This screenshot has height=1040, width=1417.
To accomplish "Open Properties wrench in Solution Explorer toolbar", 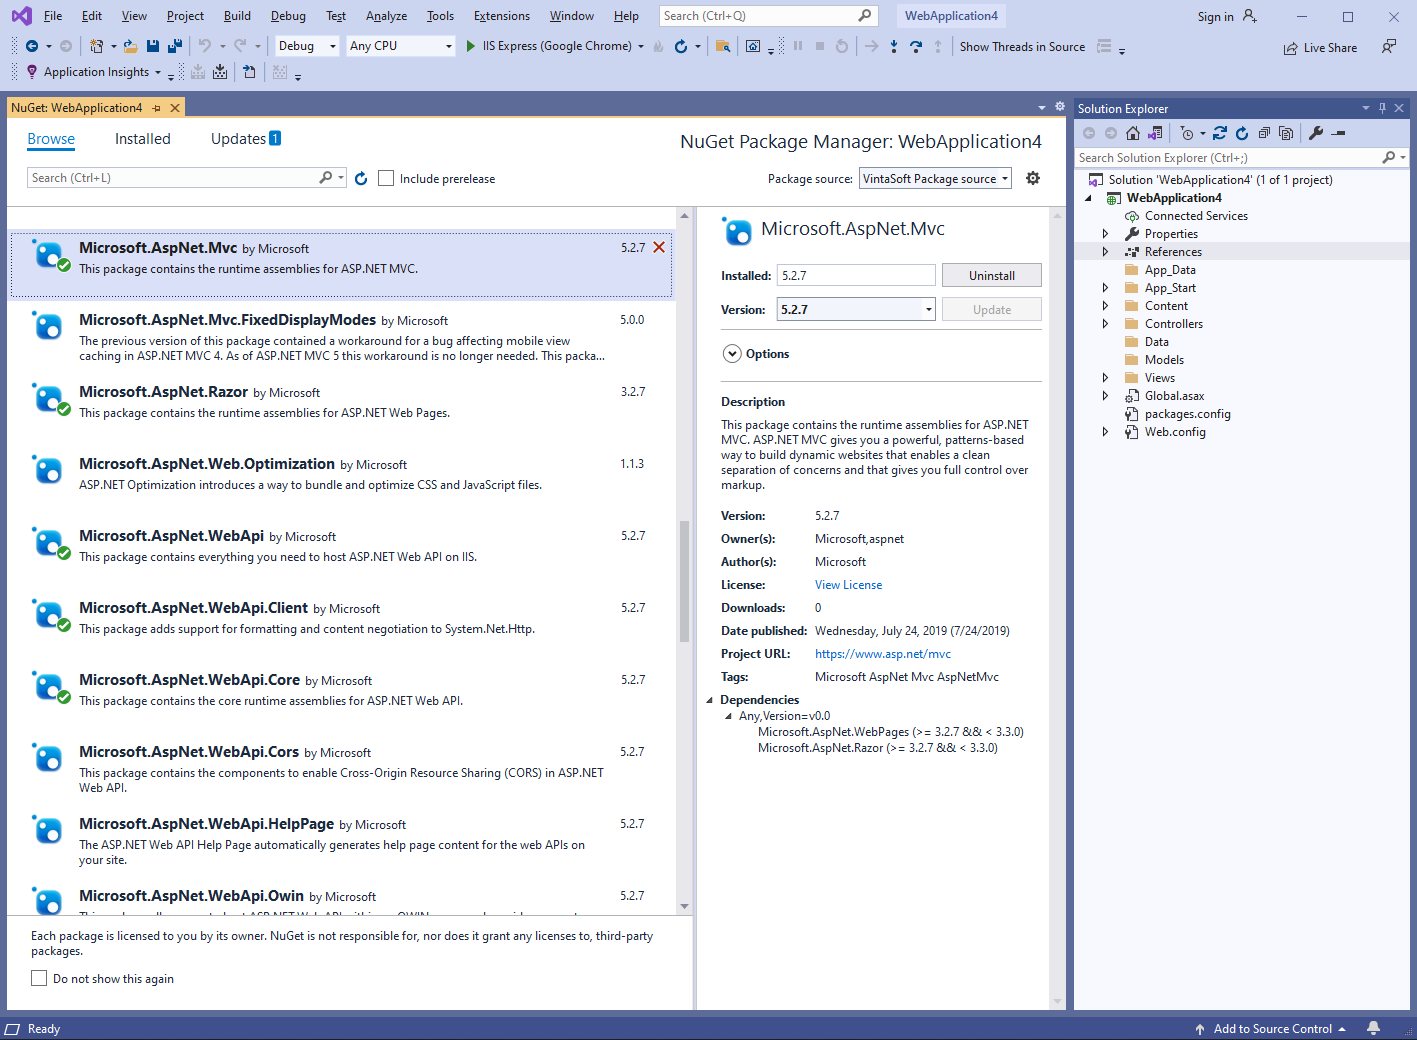I will 1316,133.
